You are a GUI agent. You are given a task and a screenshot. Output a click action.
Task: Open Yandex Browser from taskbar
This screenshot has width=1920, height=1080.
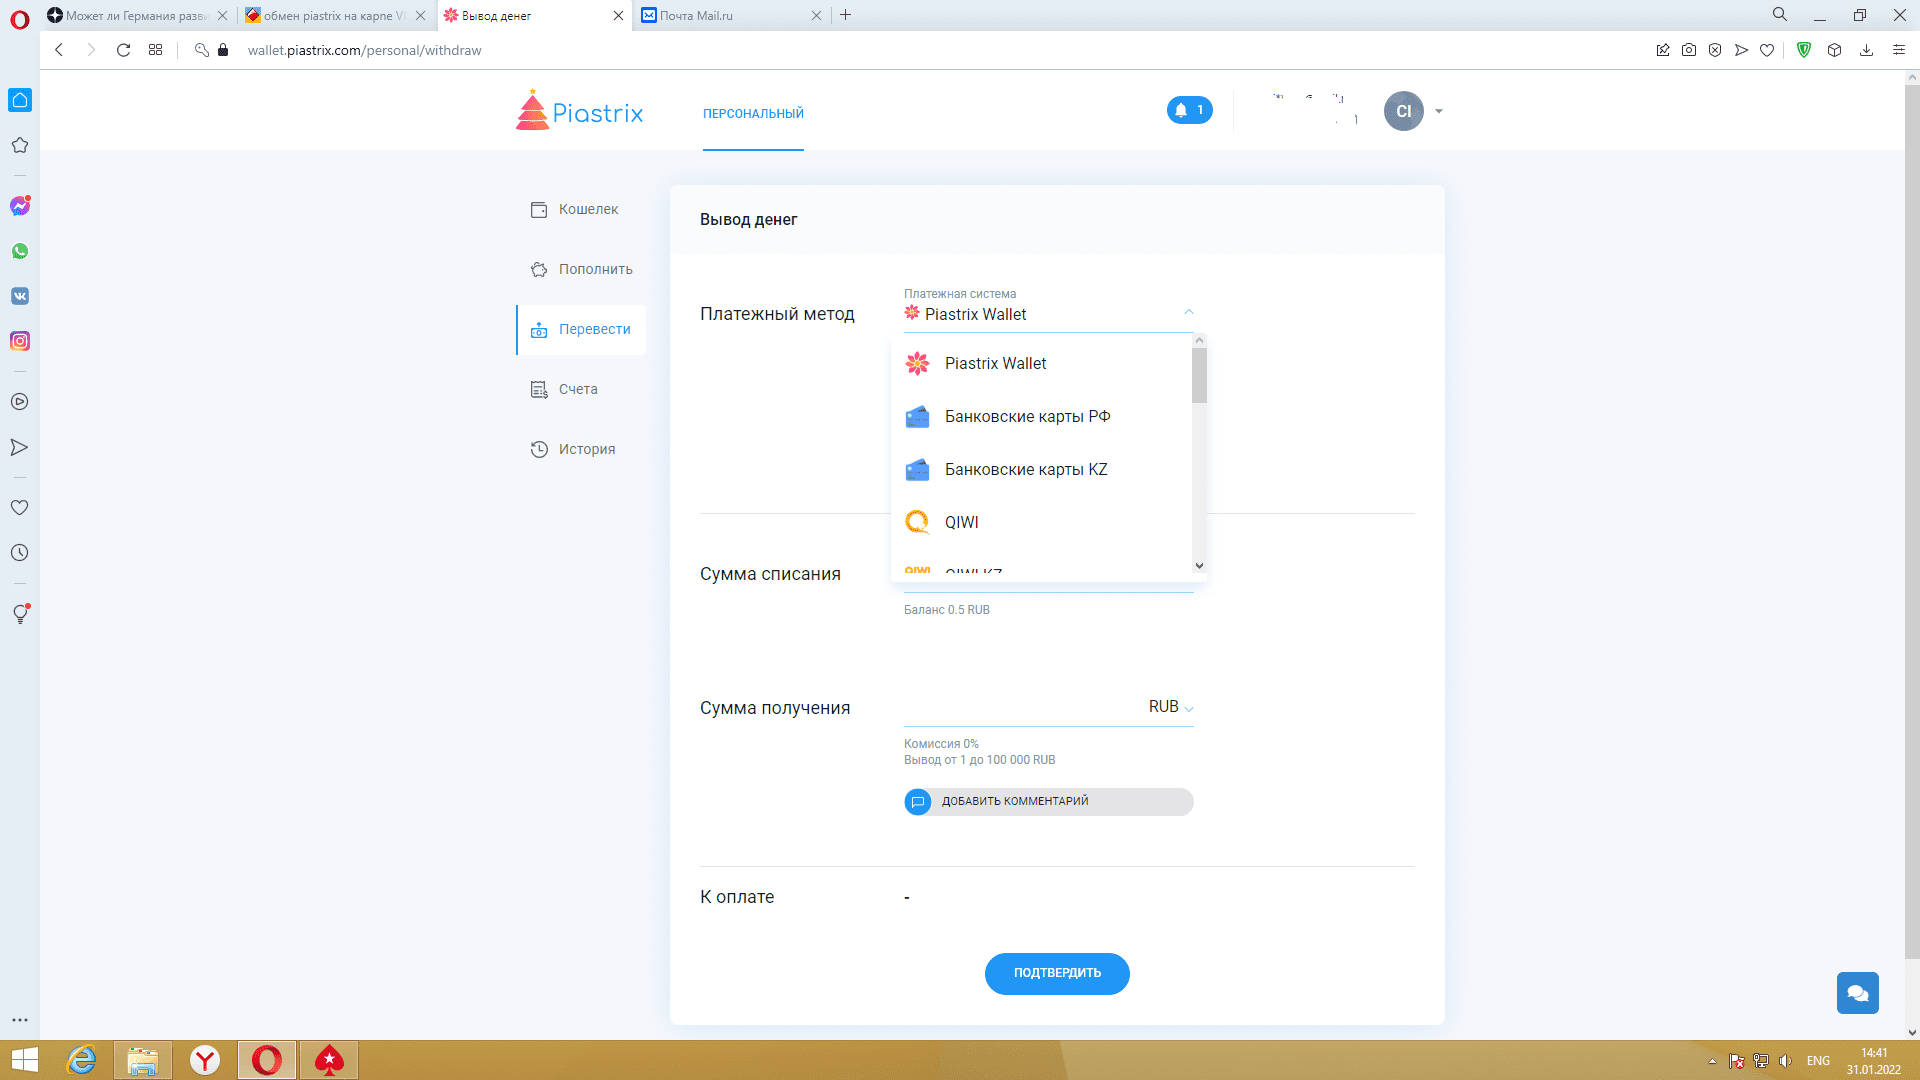pyautogui.click(x=205, y=1060)
